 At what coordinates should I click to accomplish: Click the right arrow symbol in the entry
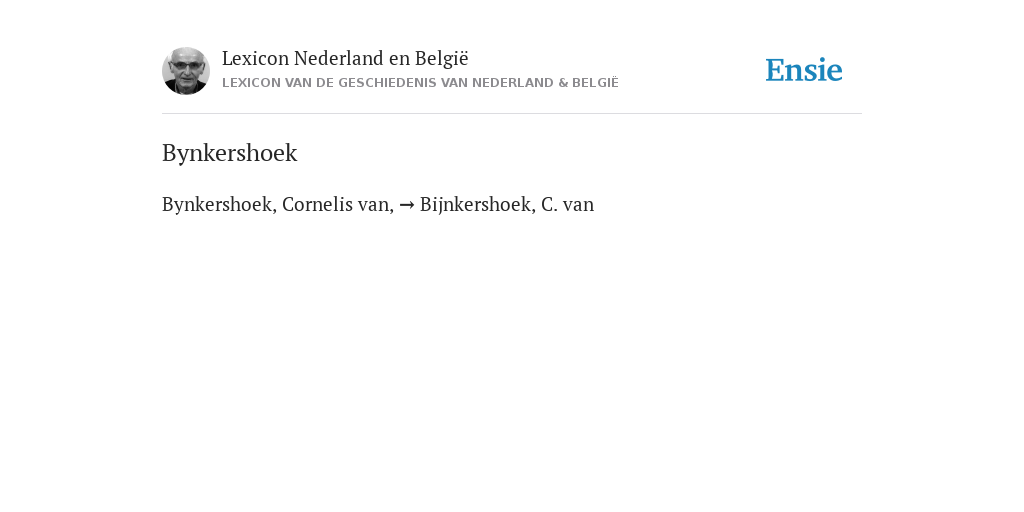pos(406,205)
